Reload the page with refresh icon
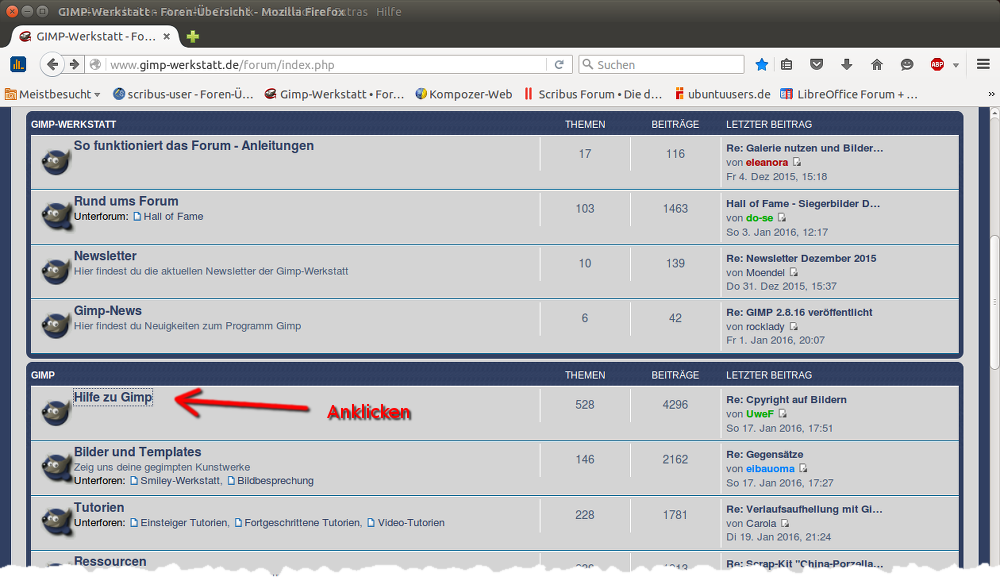The height and width of the screenshot is (578, 1000). (559, 64)
